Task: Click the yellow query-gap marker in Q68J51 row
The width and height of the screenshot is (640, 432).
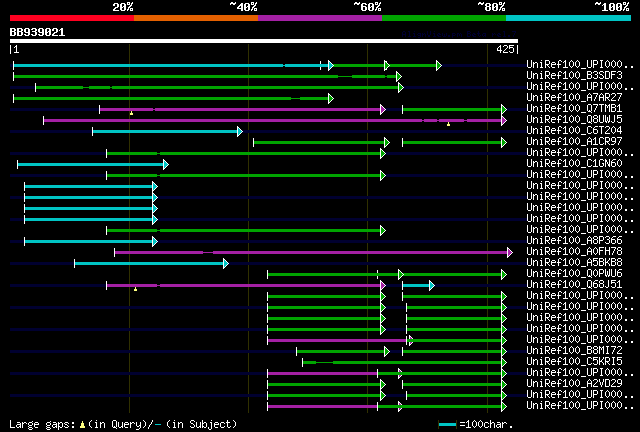Action: [x=136, y=289]
